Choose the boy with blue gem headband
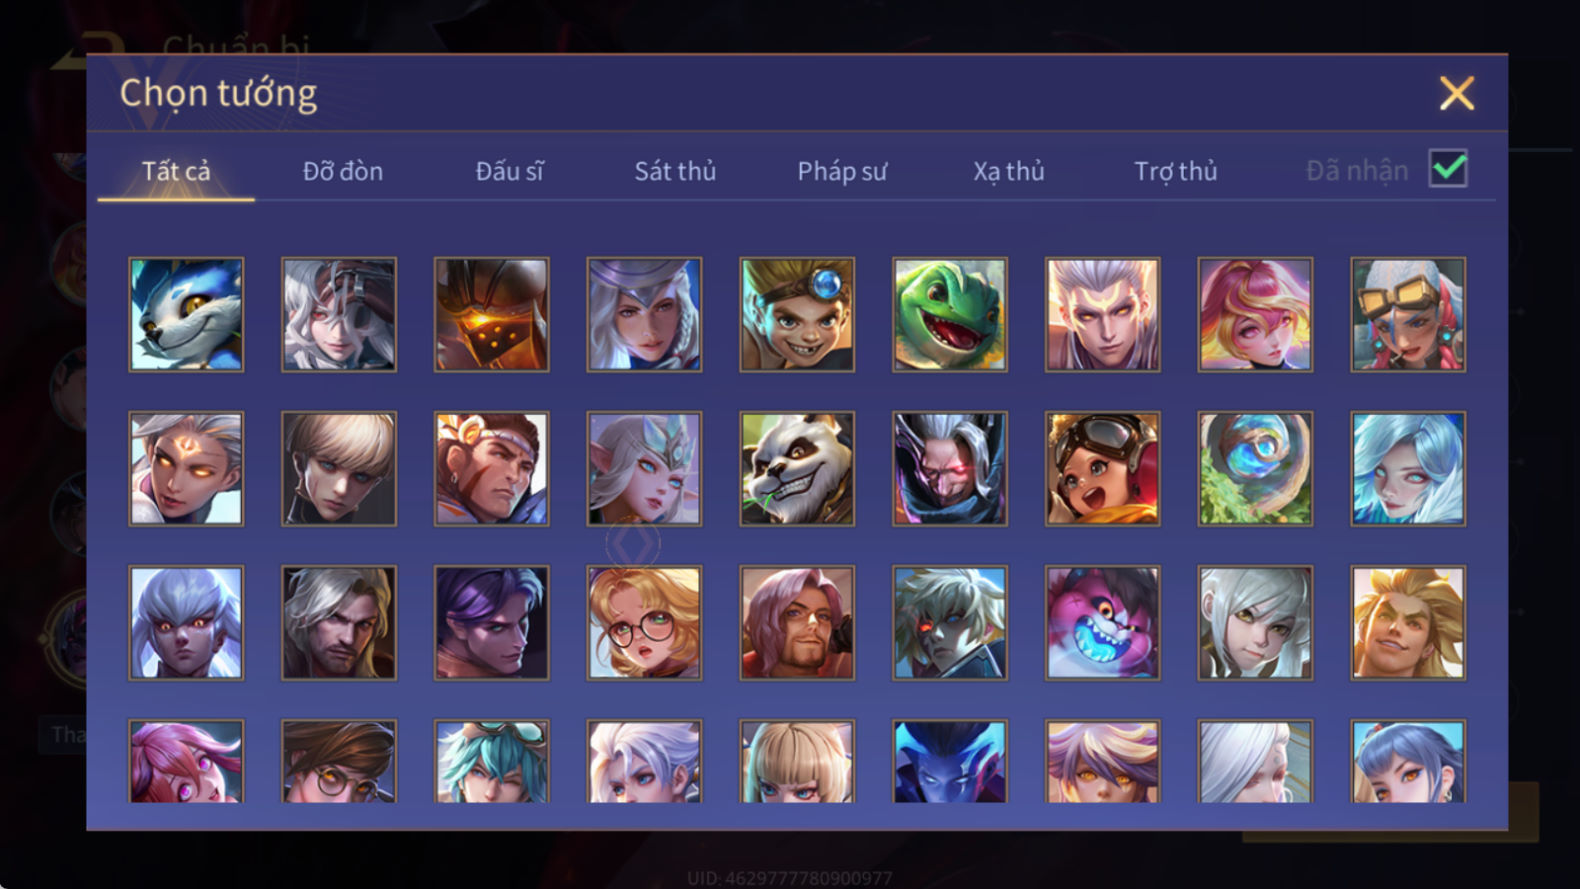The height and width of the screenshot is (889, 1580). [x=797, y=315]
